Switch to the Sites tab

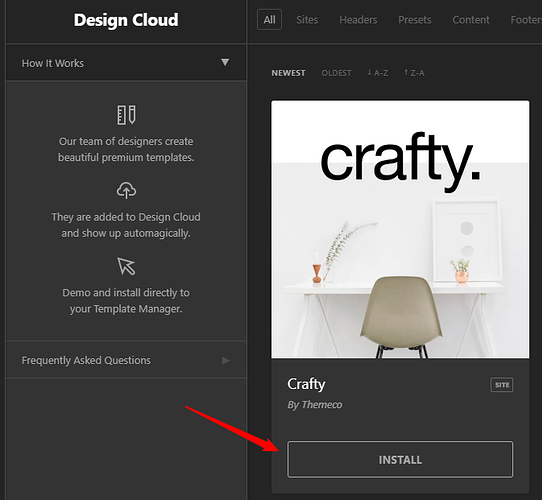(x=307, y=20)
